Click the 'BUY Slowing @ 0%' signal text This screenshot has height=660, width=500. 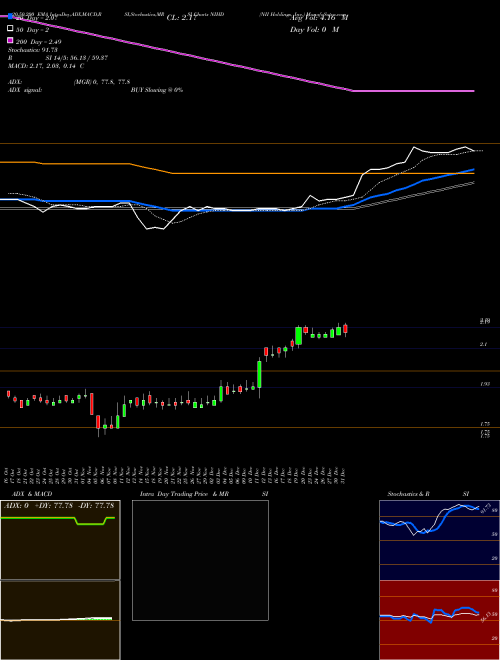pyautogui.click(x=157, y=90)
